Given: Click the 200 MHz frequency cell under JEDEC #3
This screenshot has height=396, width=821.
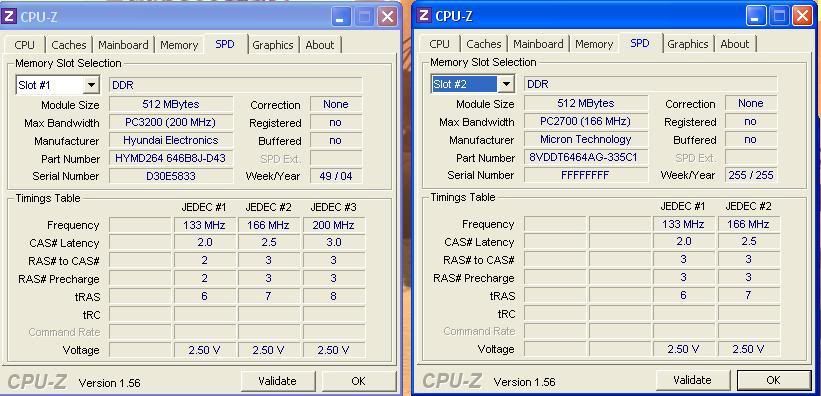Looking at the screenshot, I should (334, 225).
